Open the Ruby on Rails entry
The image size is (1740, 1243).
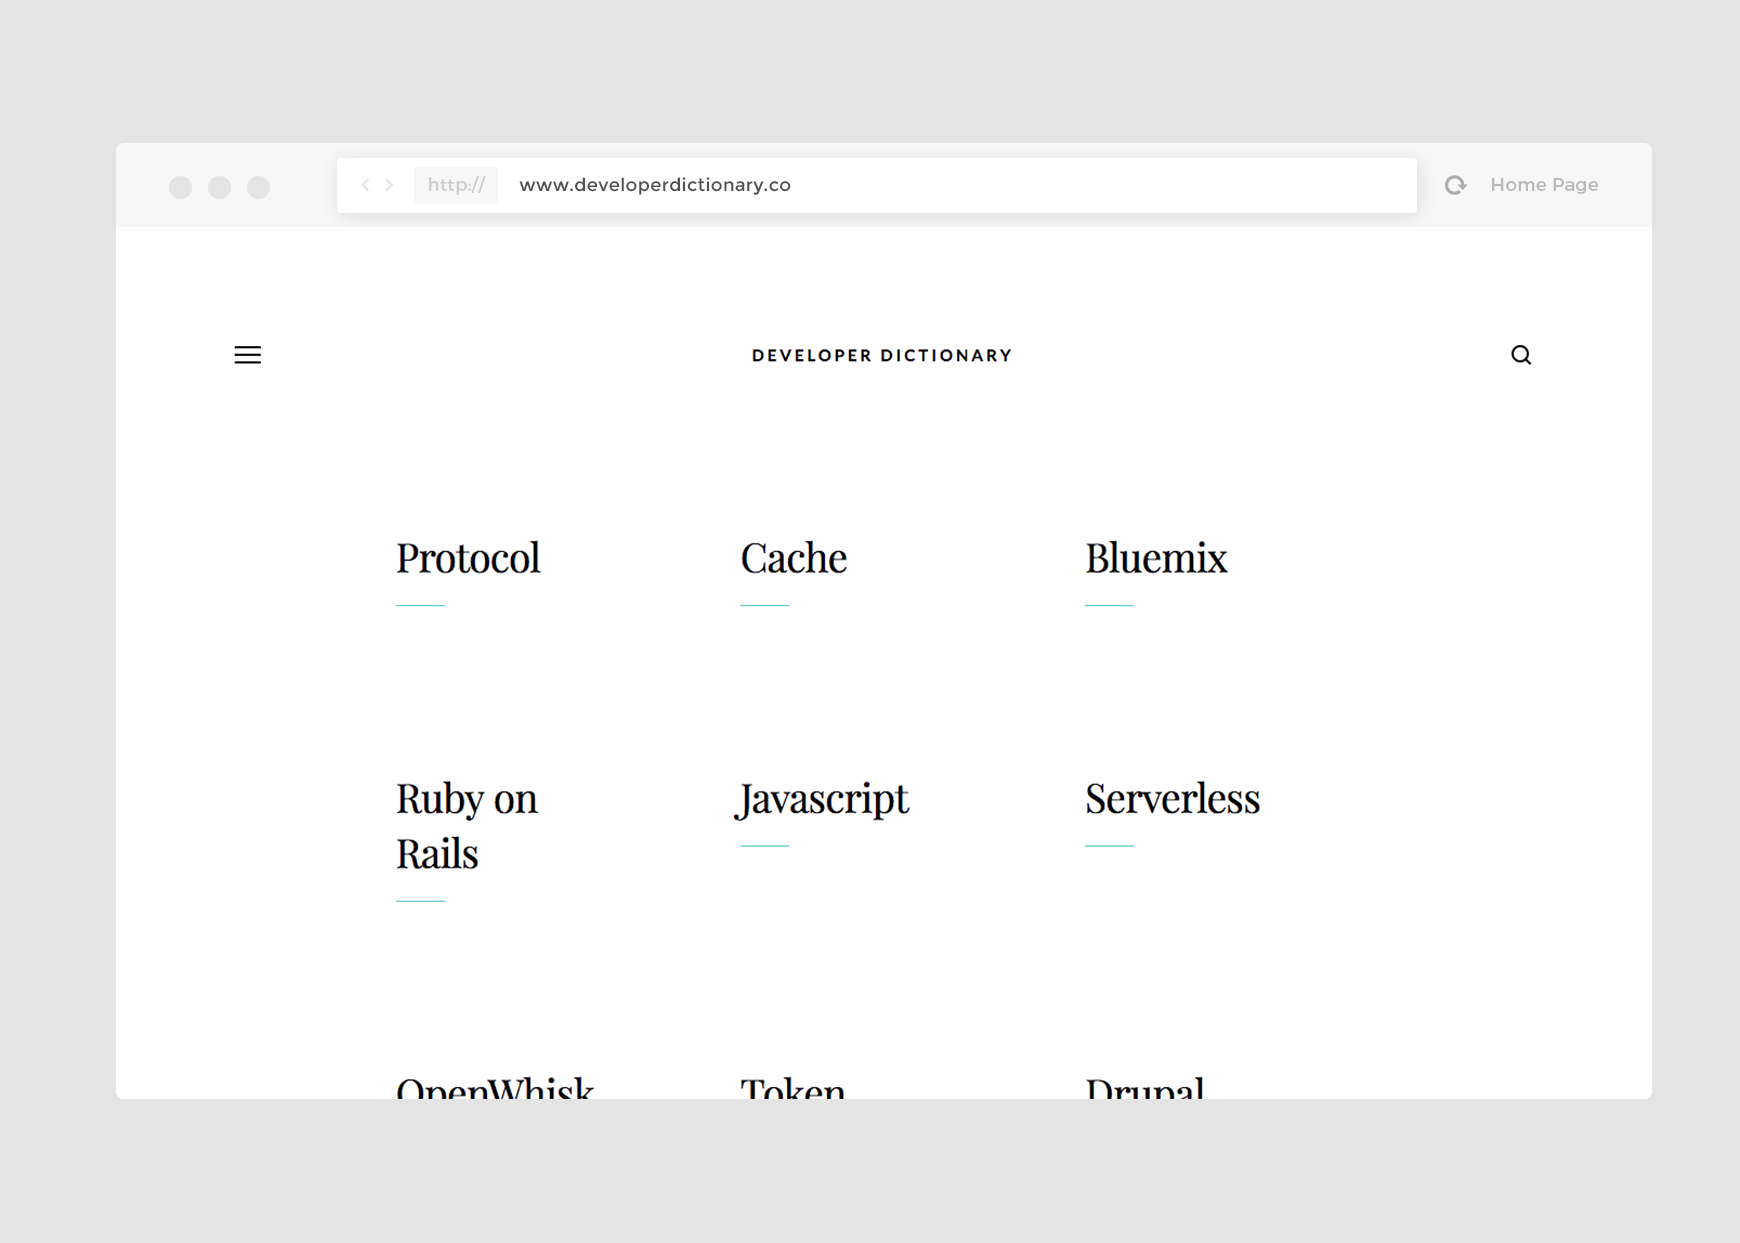(x=467, y=826)
